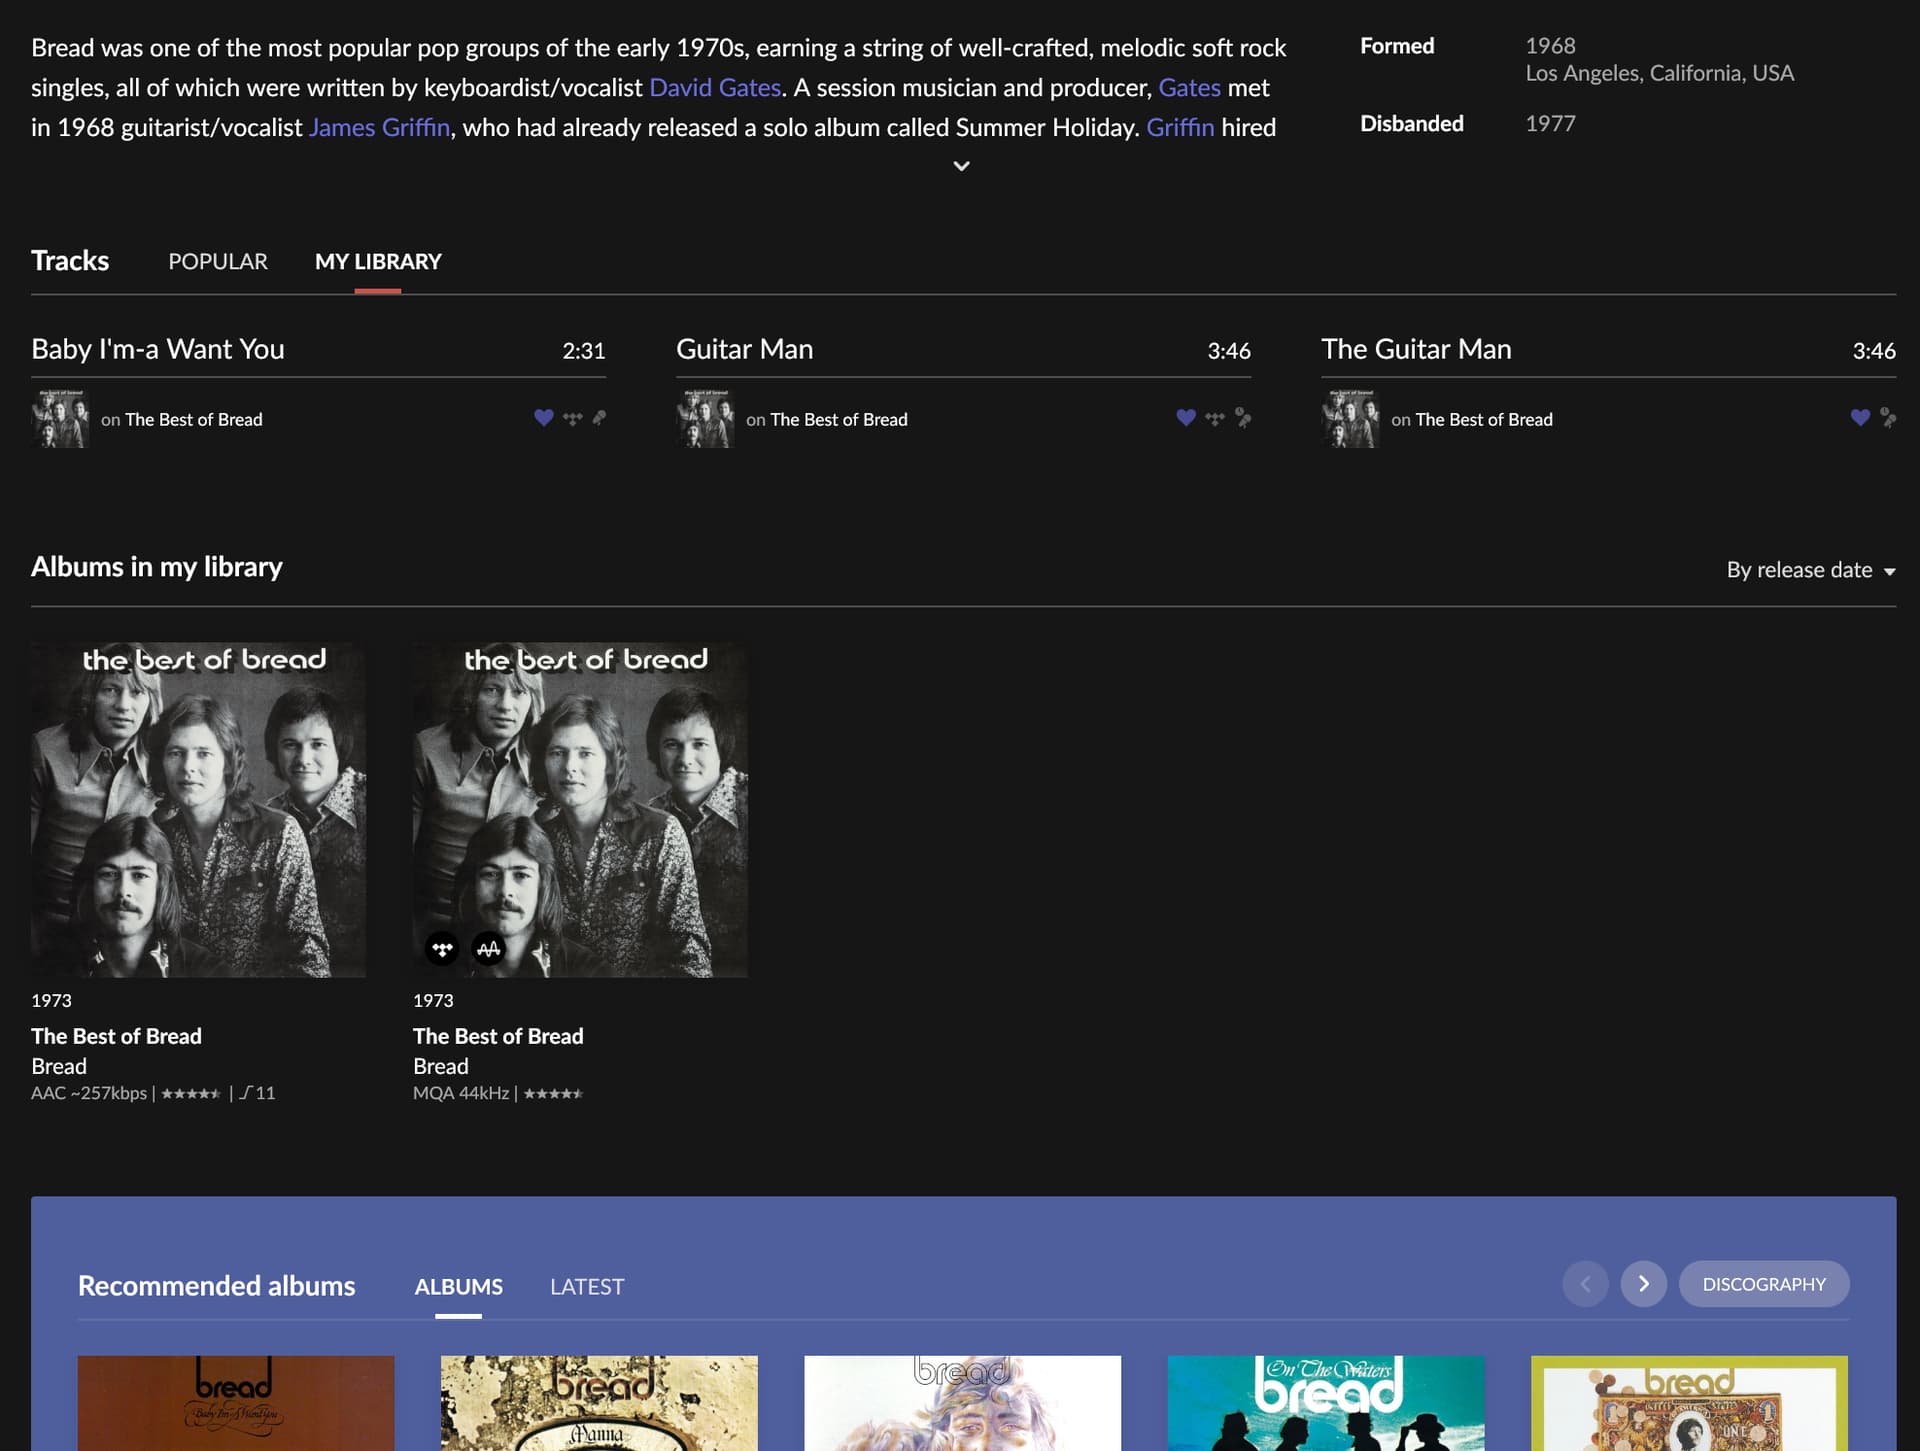Screen dimensions: 1920x1451
Task: Click TIDAL icon on Guitar Man track
Action: point(1214,418)
